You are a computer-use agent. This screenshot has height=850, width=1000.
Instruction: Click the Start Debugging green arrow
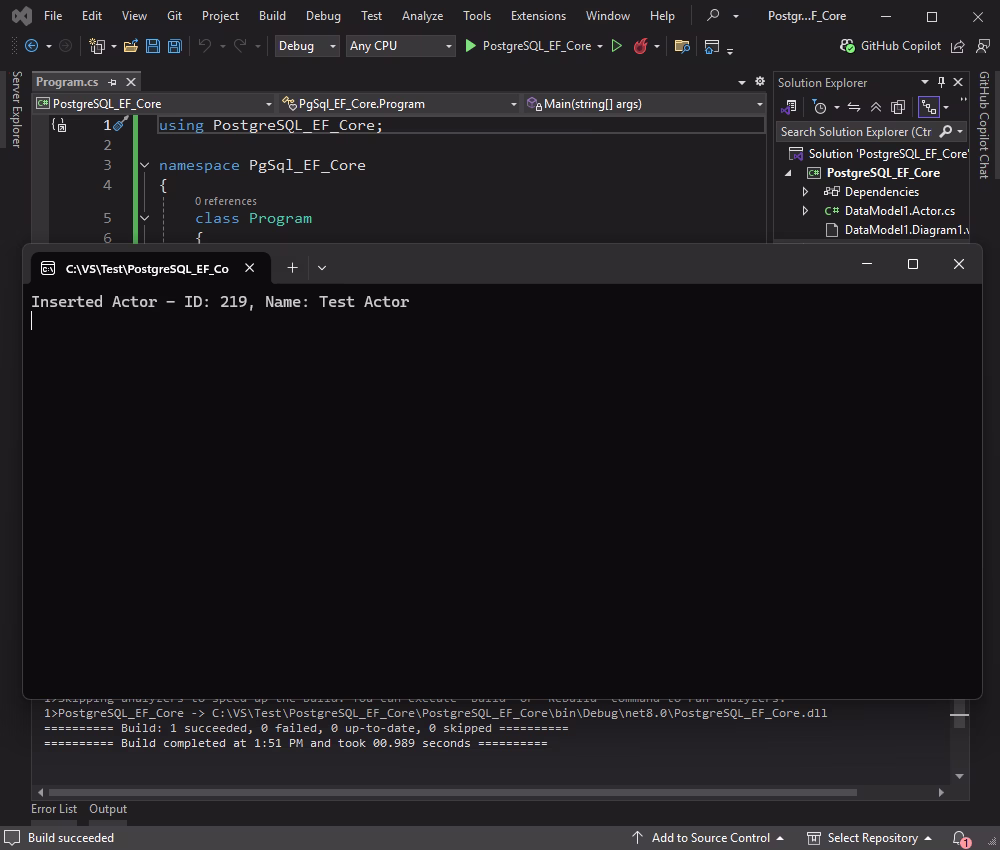(469, 46)
